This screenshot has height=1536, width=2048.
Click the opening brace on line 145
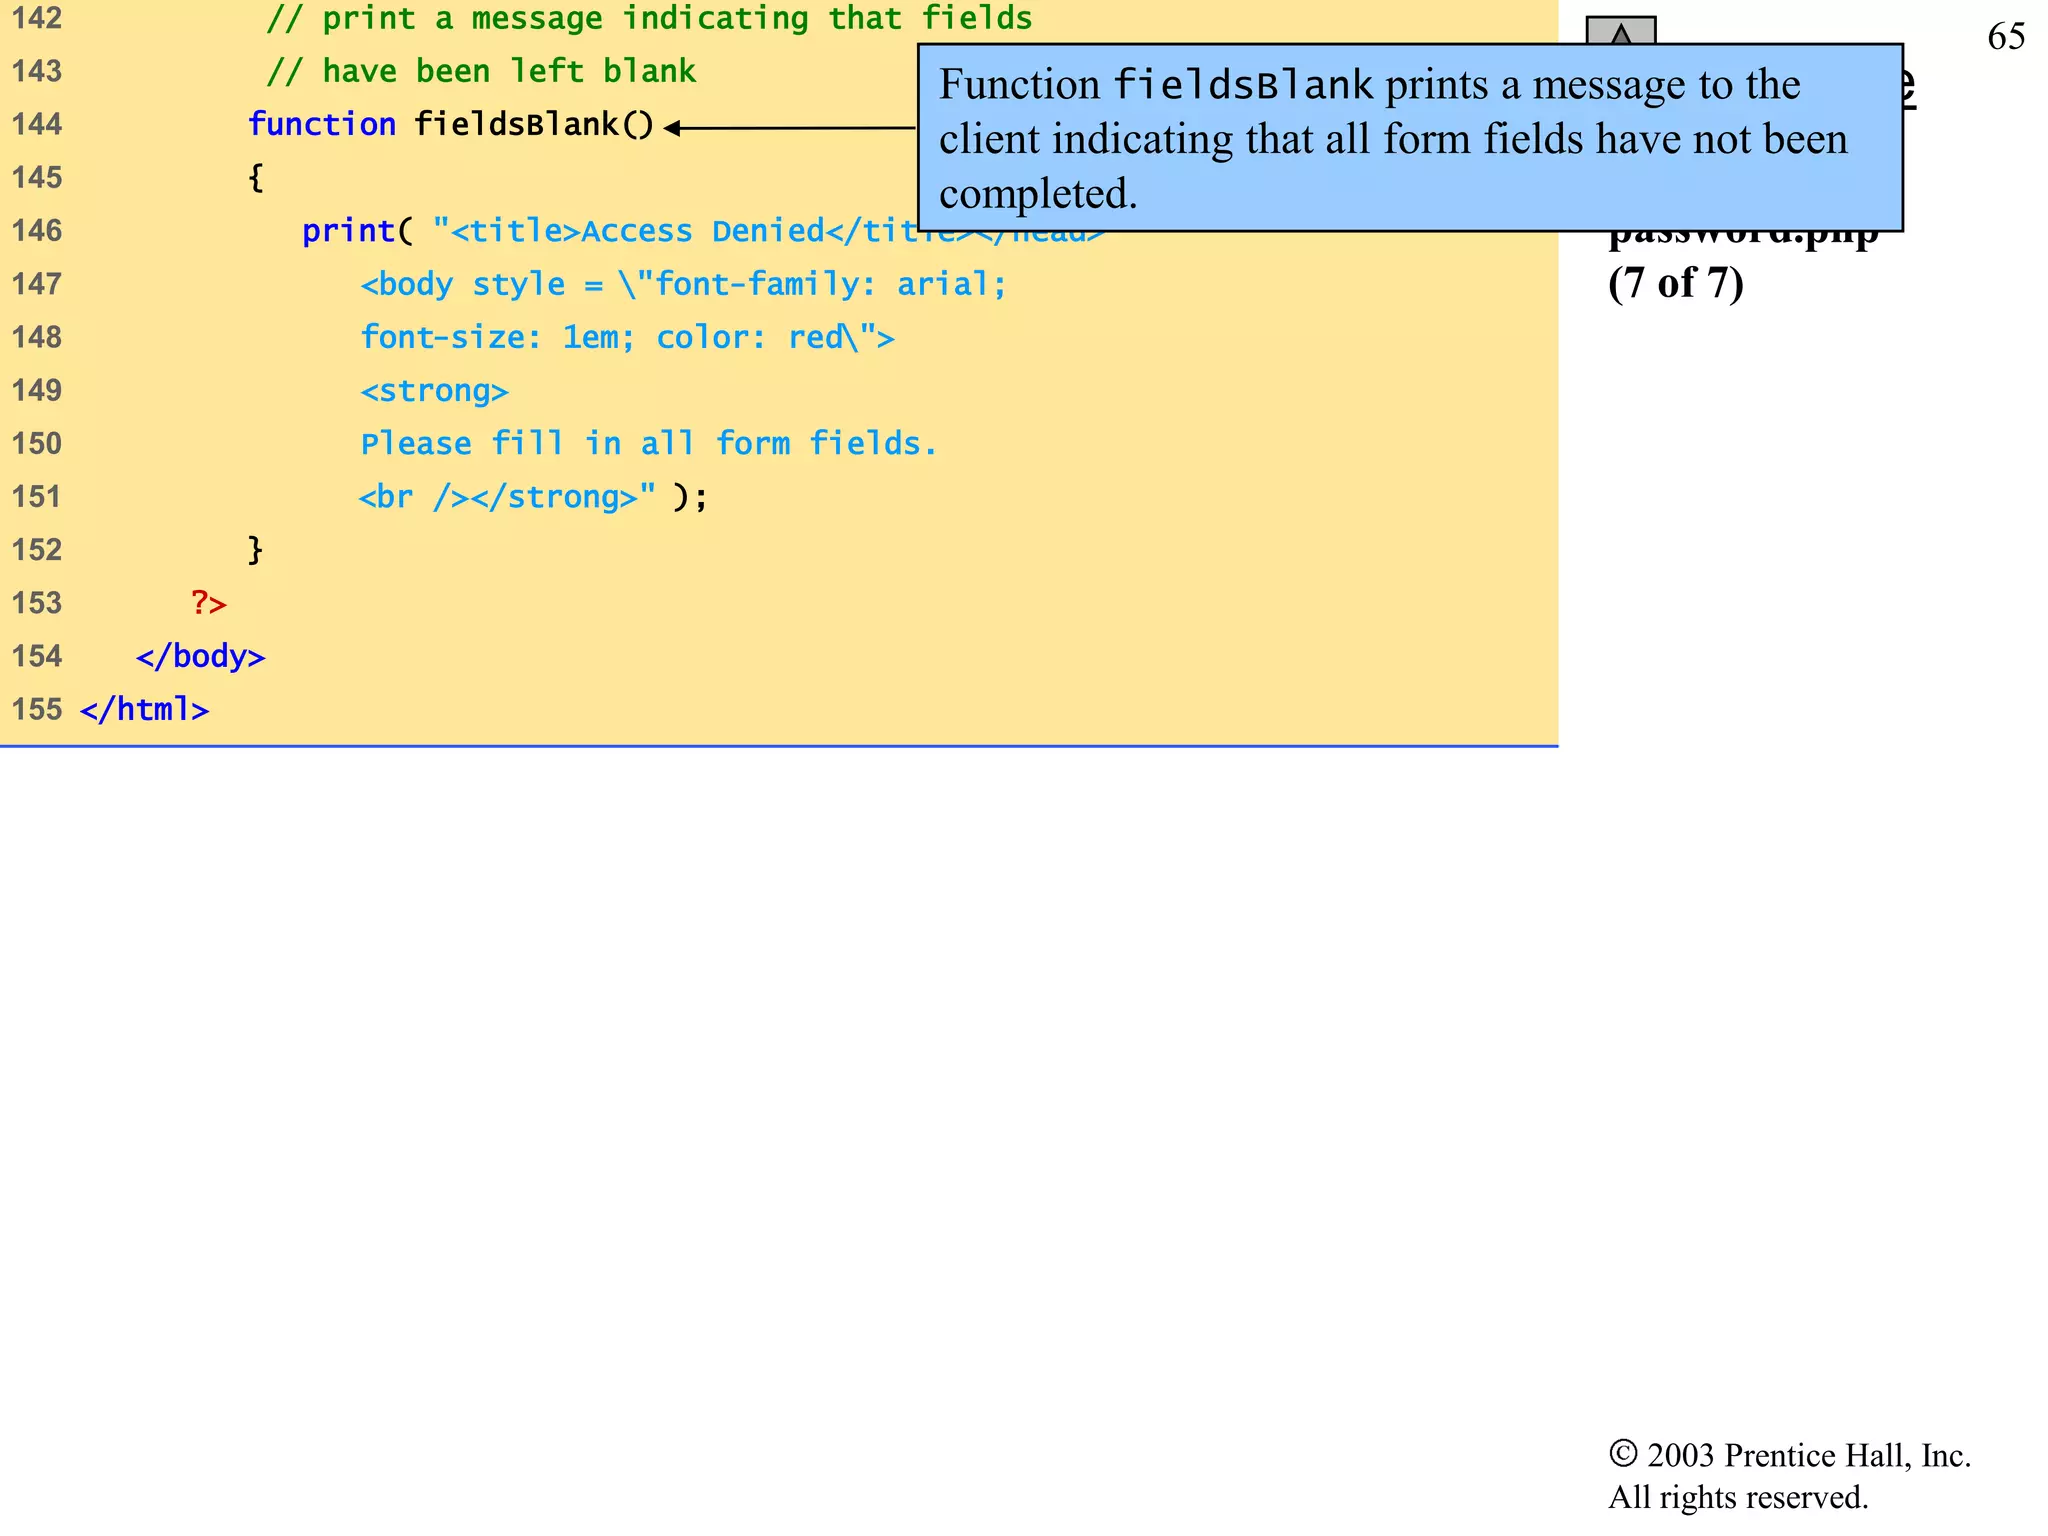click(256, 177)
